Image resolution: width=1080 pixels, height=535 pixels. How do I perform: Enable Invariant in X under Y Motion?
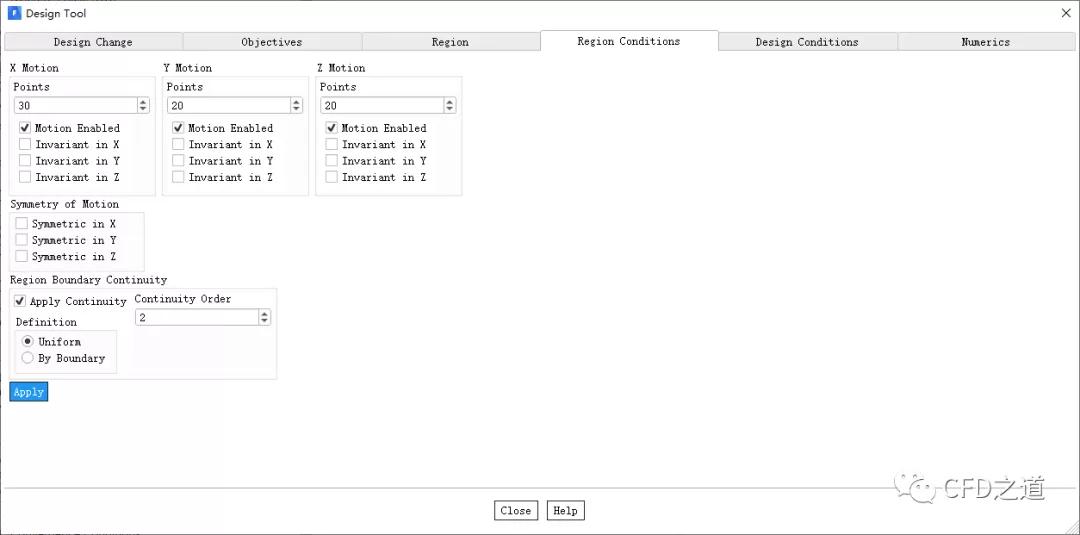click(178, 145)
